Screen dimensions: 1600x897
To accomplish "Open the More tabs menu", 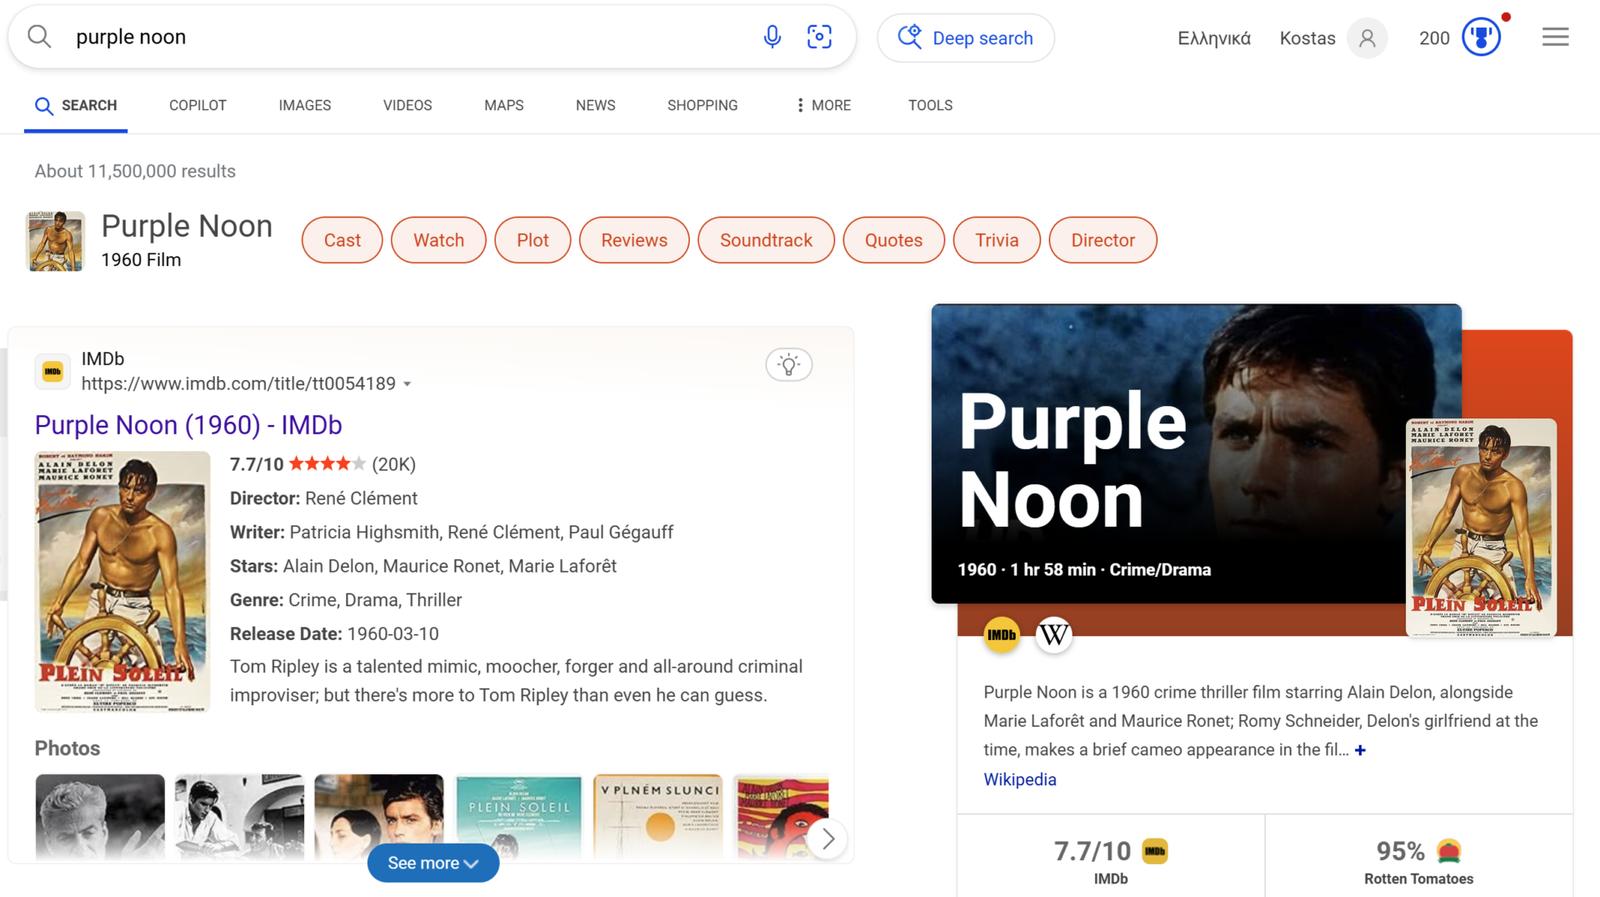I will pos(823,105).
